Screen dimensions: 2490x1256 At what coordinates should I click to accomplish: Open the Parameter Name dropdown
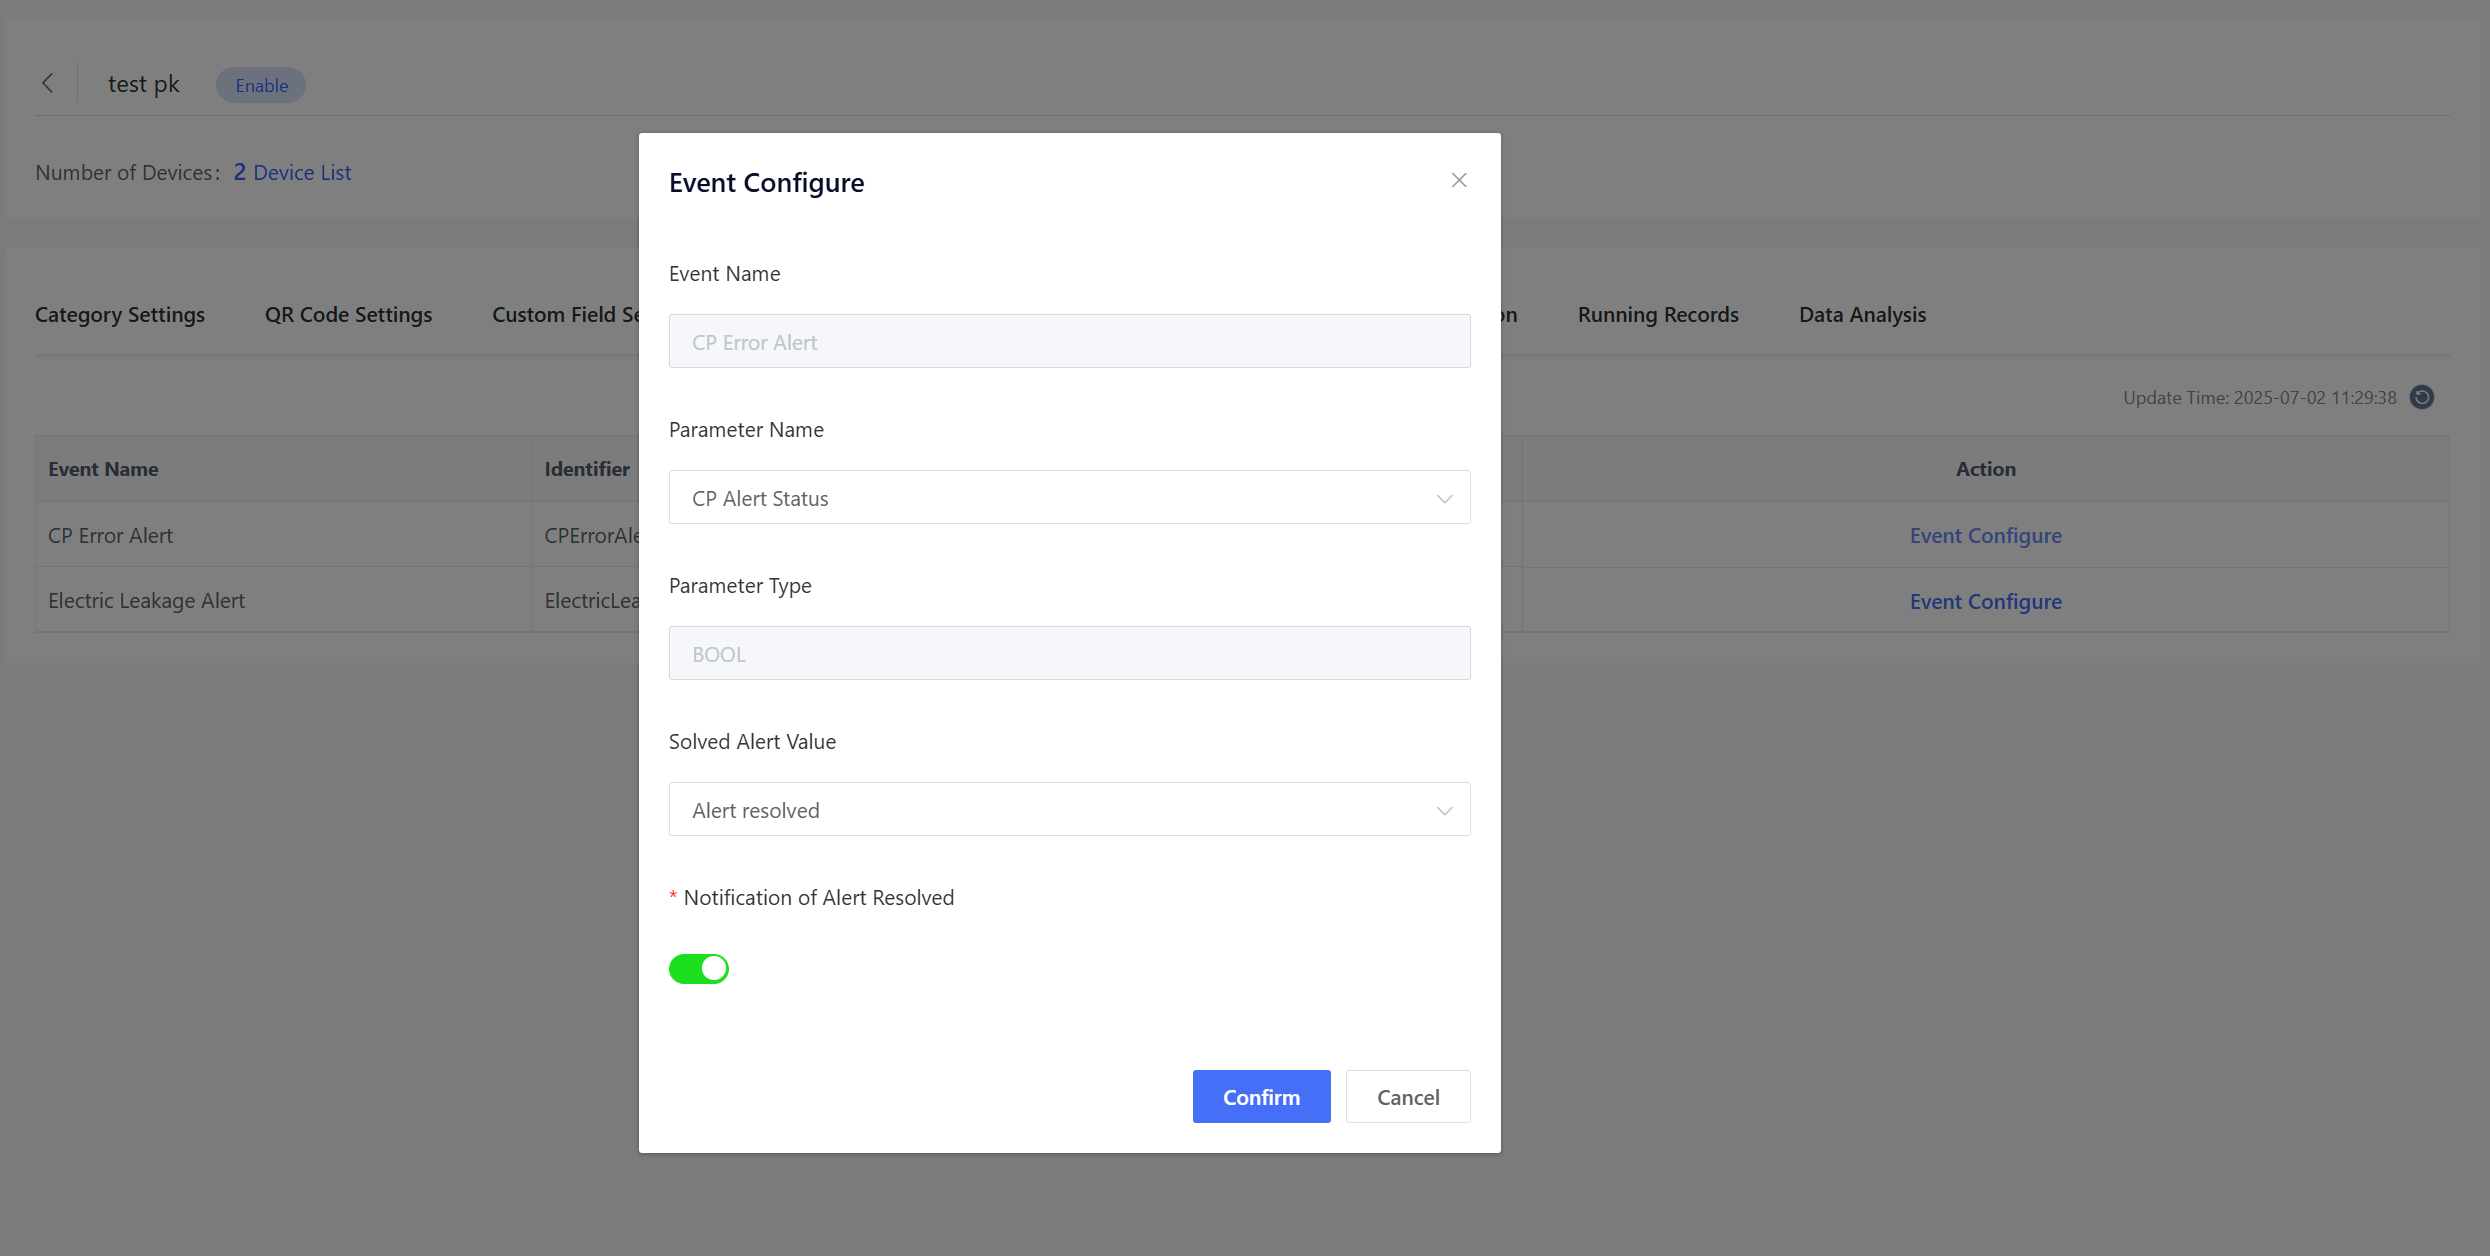pyautogui.click(x=1068, y=497)
